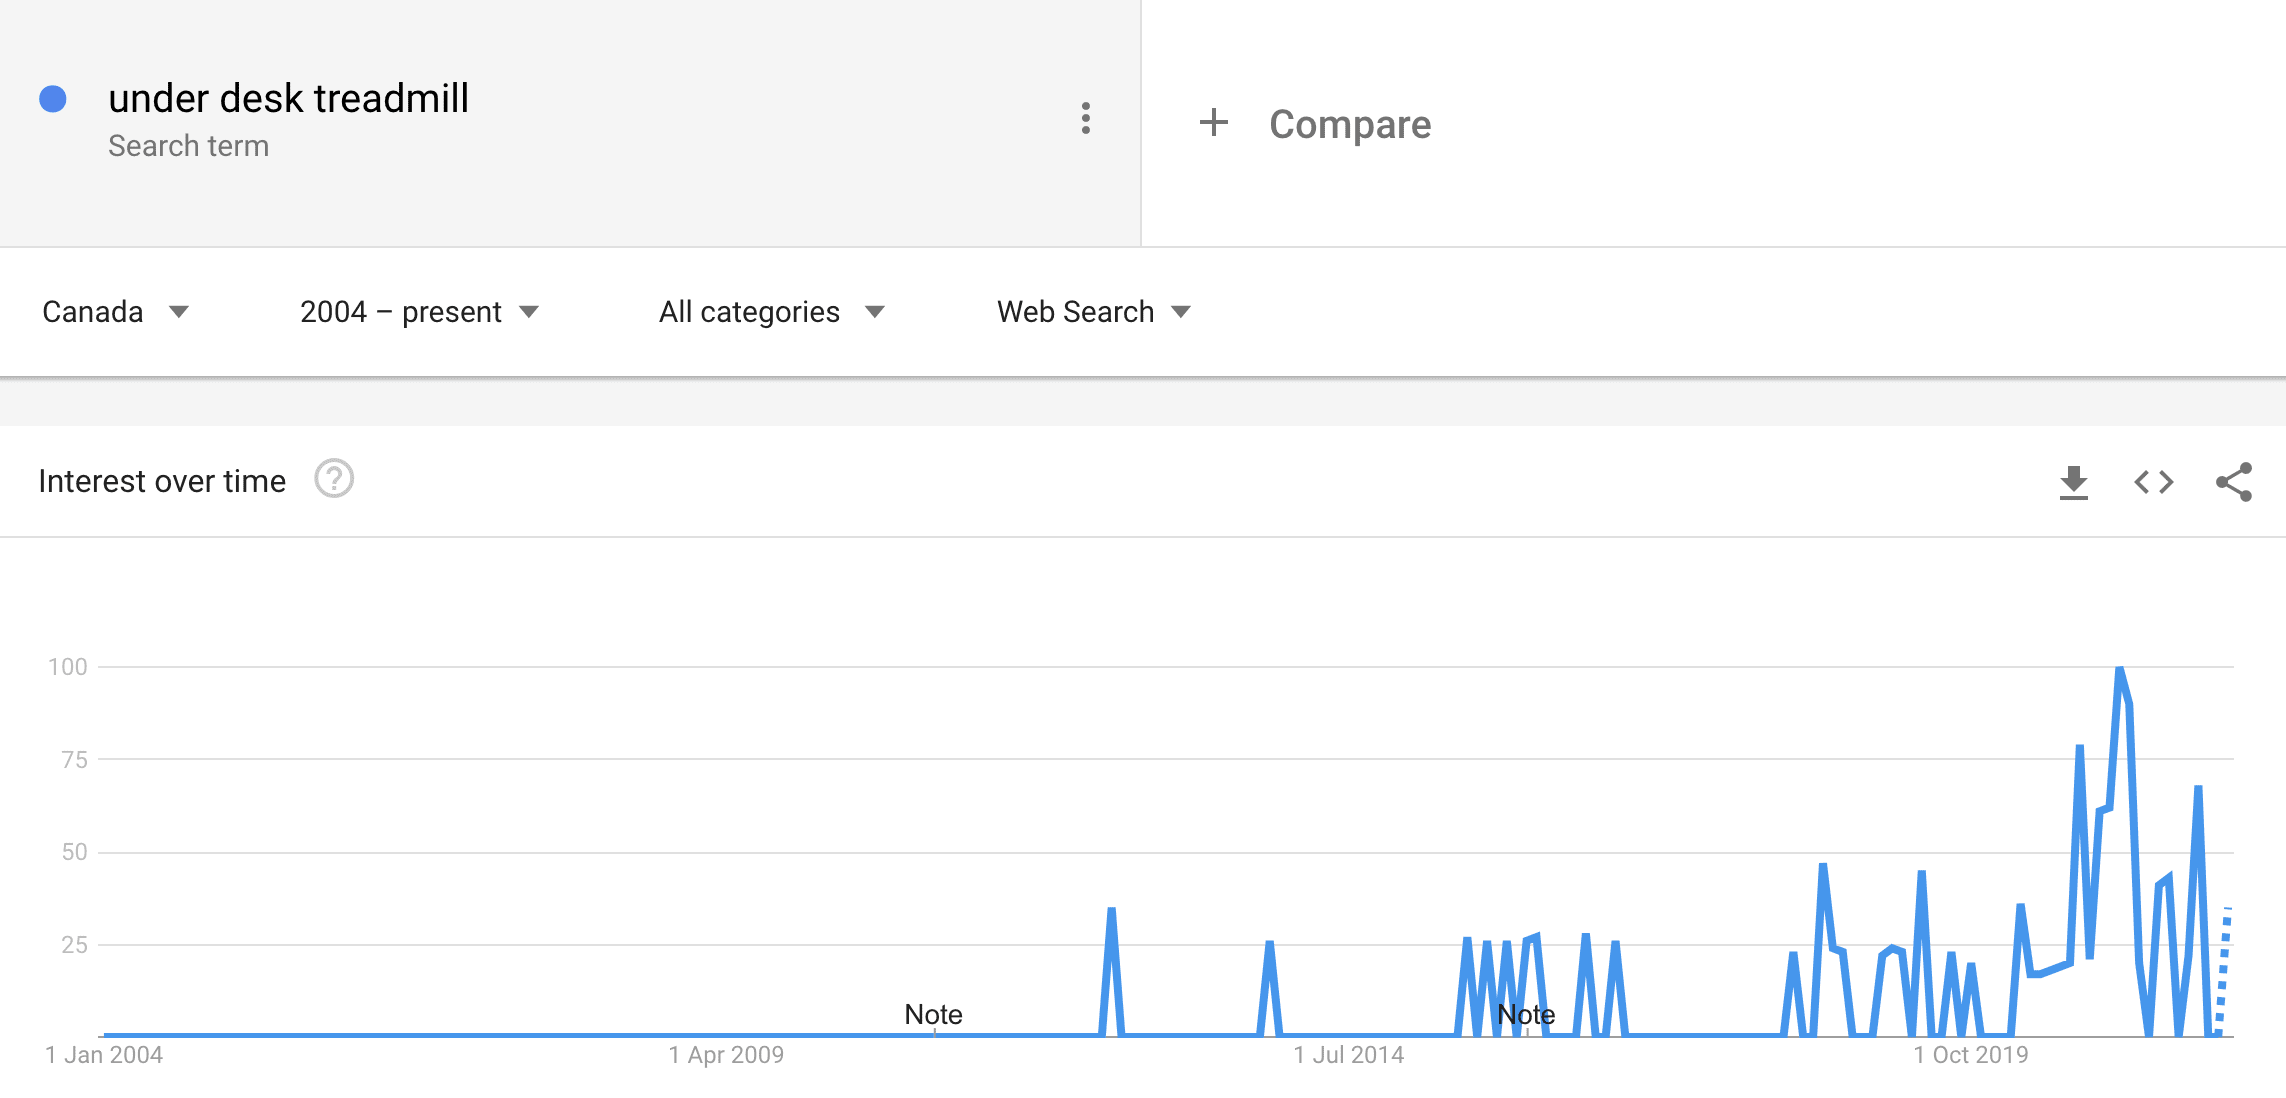Click the first Note marker on chart
The width and height of the screenshot is (2286, 1098).
coord(933,1014)
